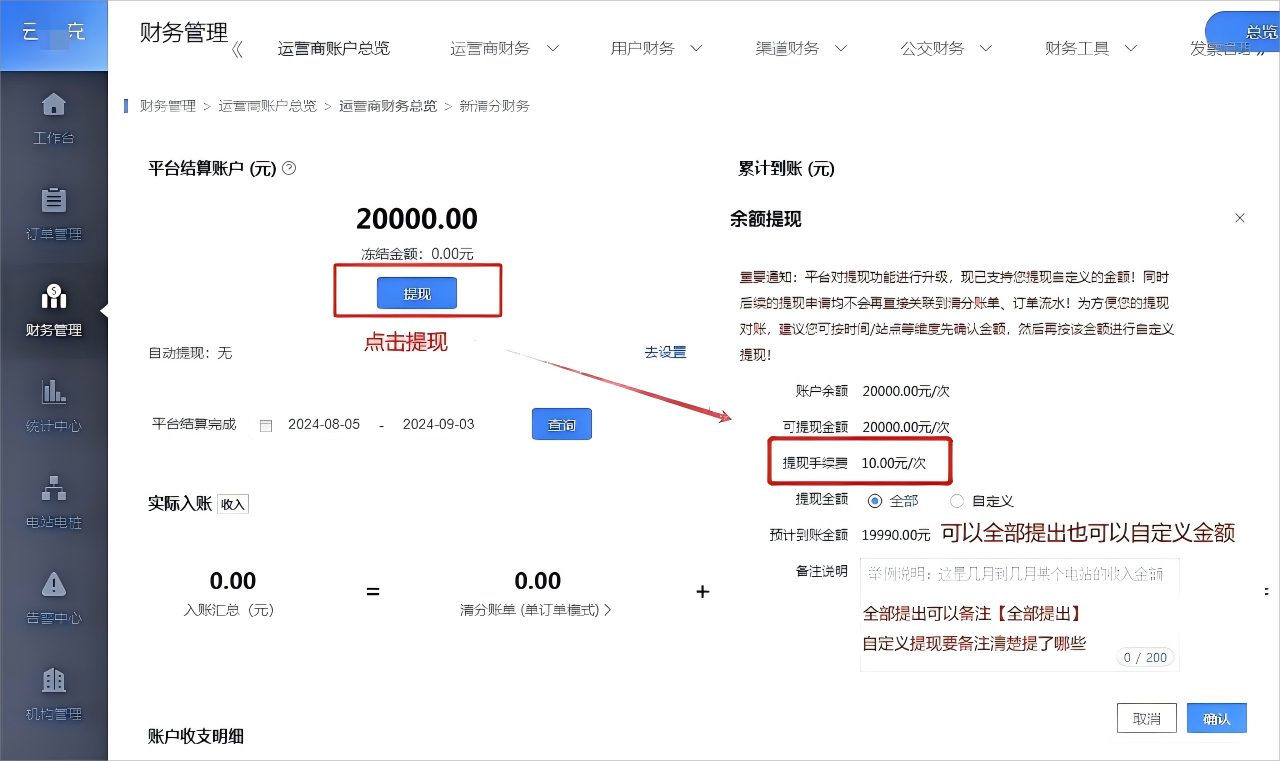Open 告警中心 warning triangle icon
This screenshot has height=761, width=1280.
pyautogui.click(x=53, y=584)
